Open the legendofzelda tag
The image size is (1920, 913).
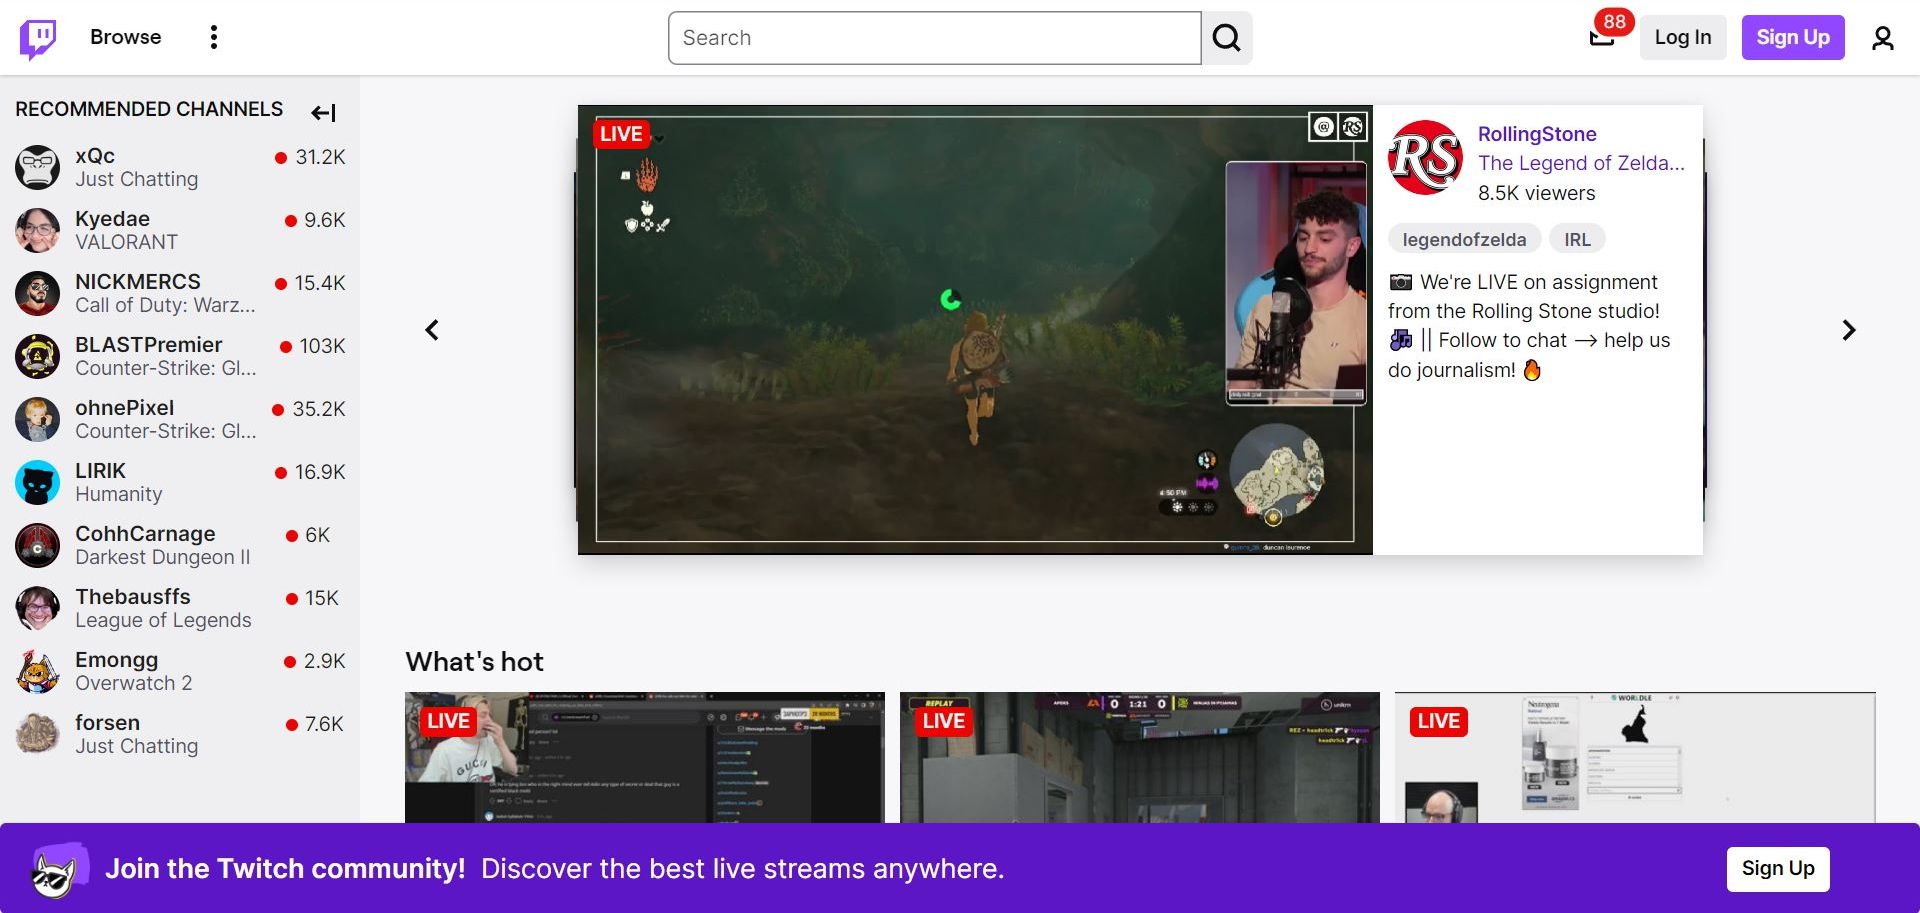click(x=1464, y=238)
